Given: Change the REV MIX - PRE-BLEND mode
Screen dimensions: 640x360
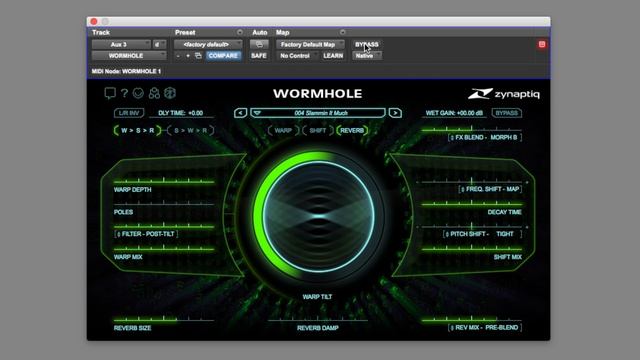Looking at the screenshot, I should [x=484, y=327].
